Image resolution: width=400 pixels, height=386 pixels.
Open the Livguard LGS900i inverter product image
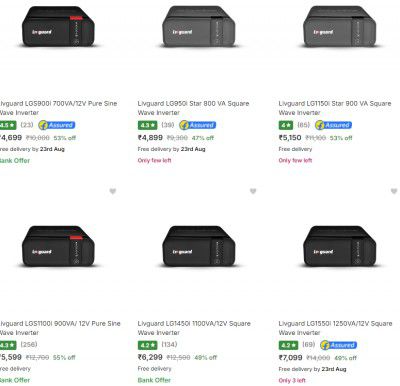tap(58, 28)
